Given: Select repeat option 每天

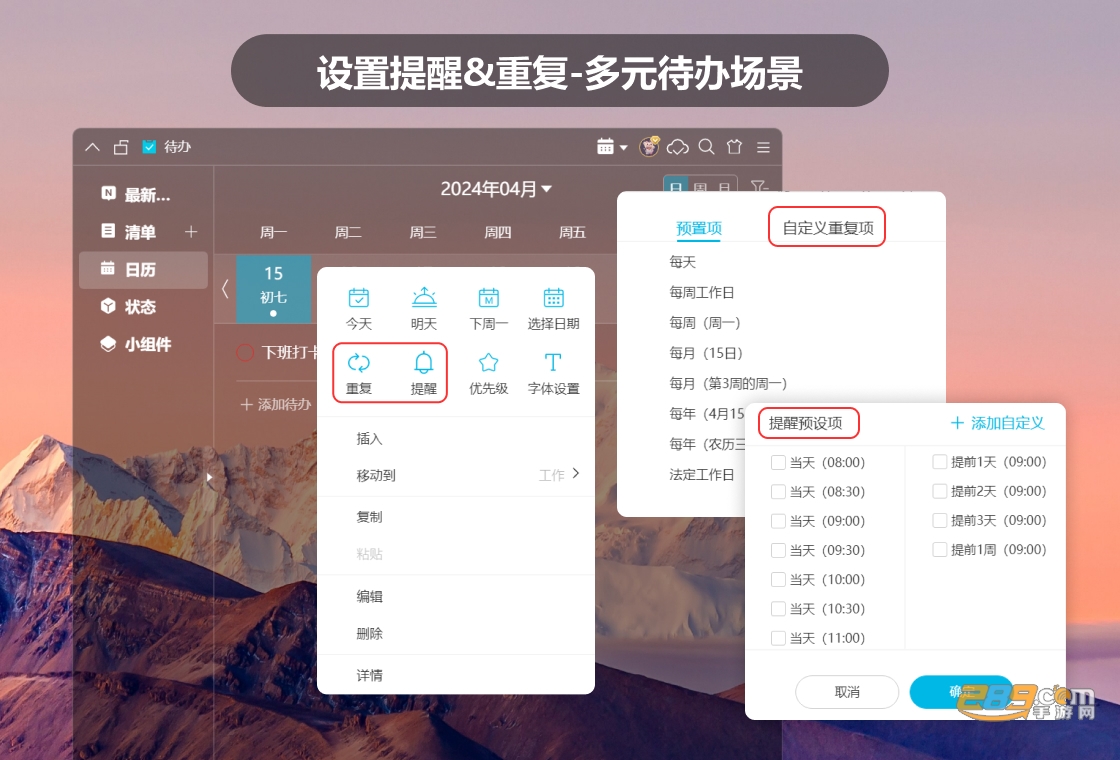Looking at the screenshot, I should (682, 262).
